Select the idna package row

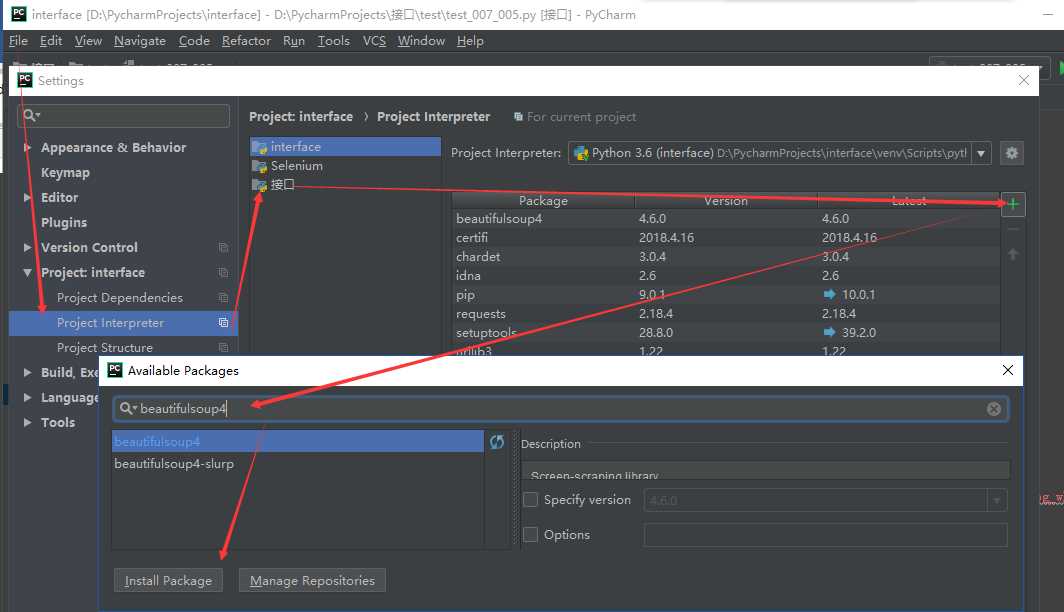[x=725, y=275]
